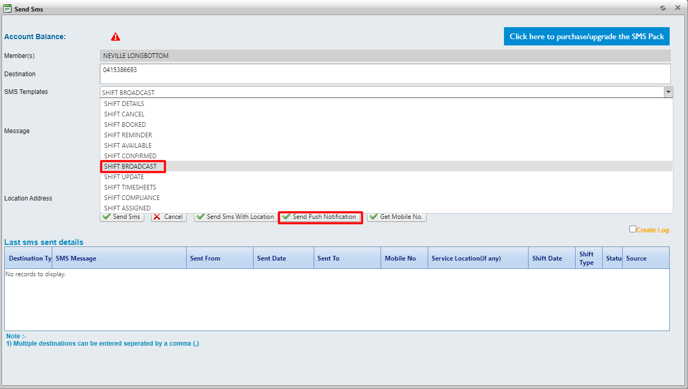
Task: Click the Destination phone number field
Action: click(x=385, y=74)
